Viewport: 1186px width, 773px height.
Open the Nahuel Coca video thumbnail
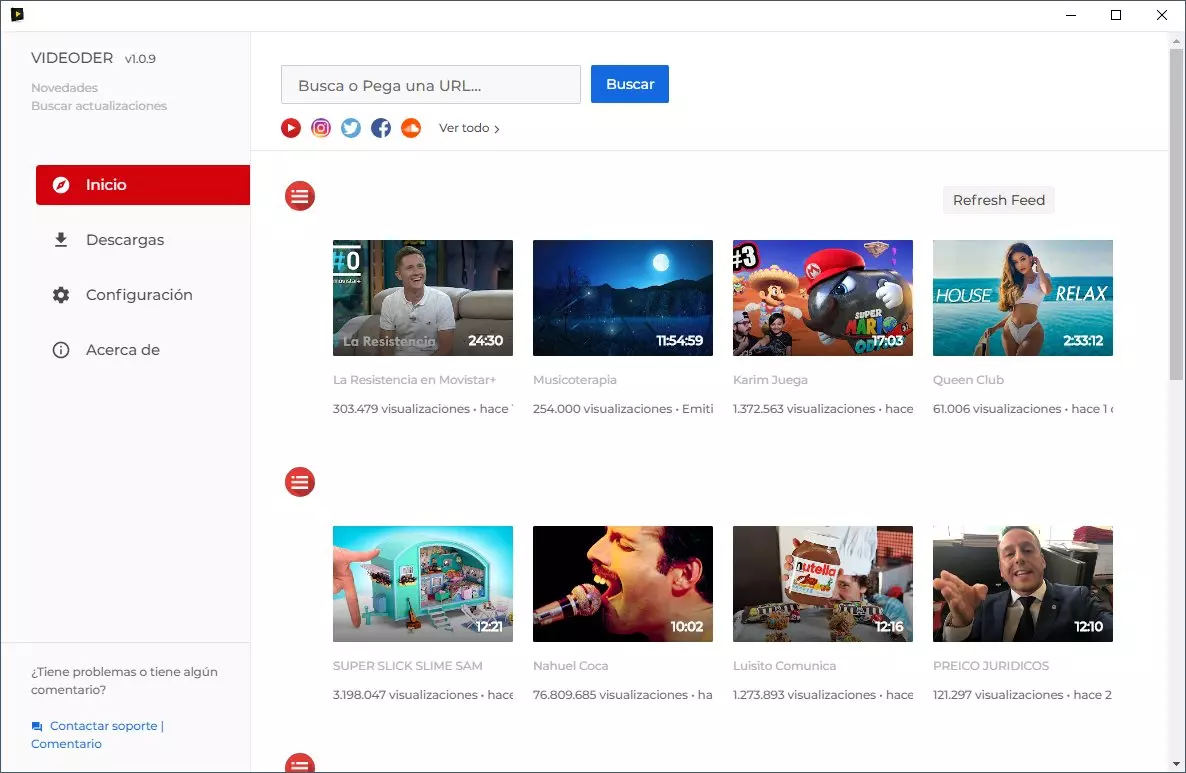(x=622, y=584)
